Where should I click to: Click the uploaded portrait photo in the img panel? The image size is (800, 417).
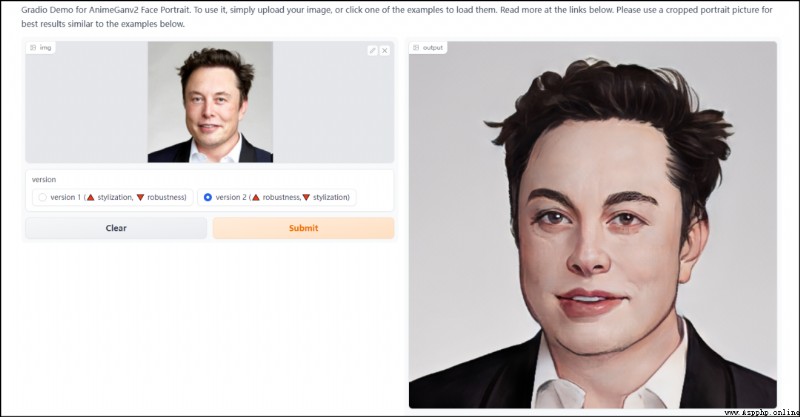(x=210, y=102)
